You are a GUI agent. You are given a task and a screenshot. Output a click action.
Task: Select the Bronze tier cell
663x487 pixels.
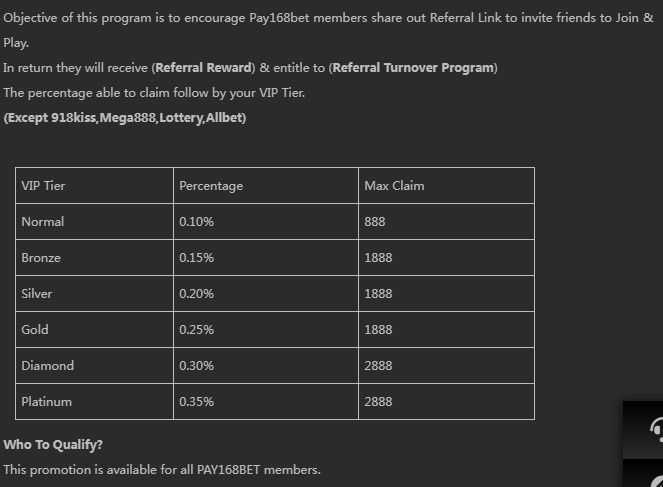pos(41,258)
